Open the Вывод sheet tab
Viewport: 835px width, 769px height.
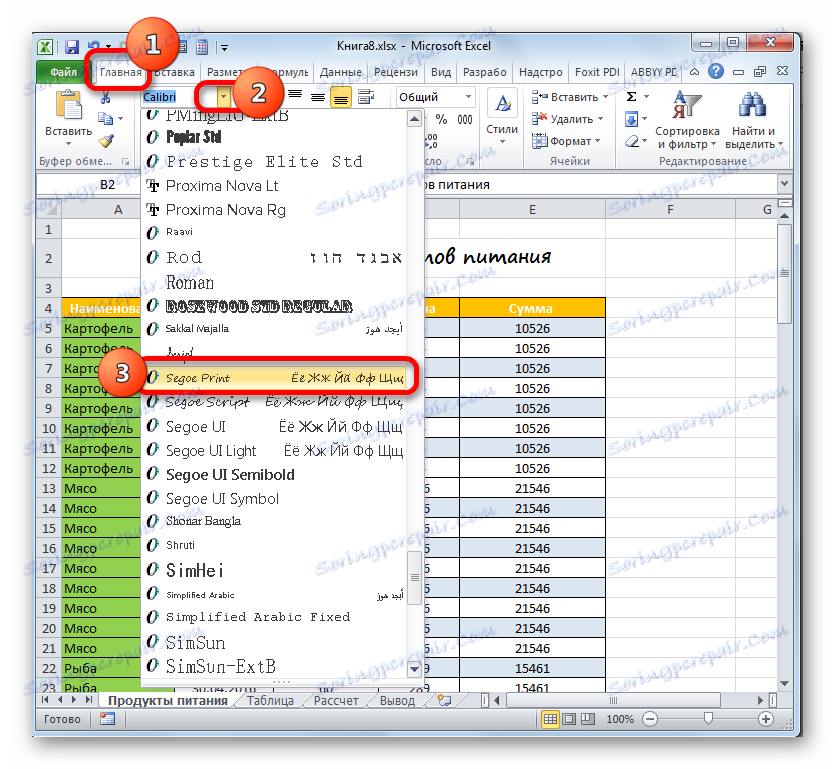(397, 700)
